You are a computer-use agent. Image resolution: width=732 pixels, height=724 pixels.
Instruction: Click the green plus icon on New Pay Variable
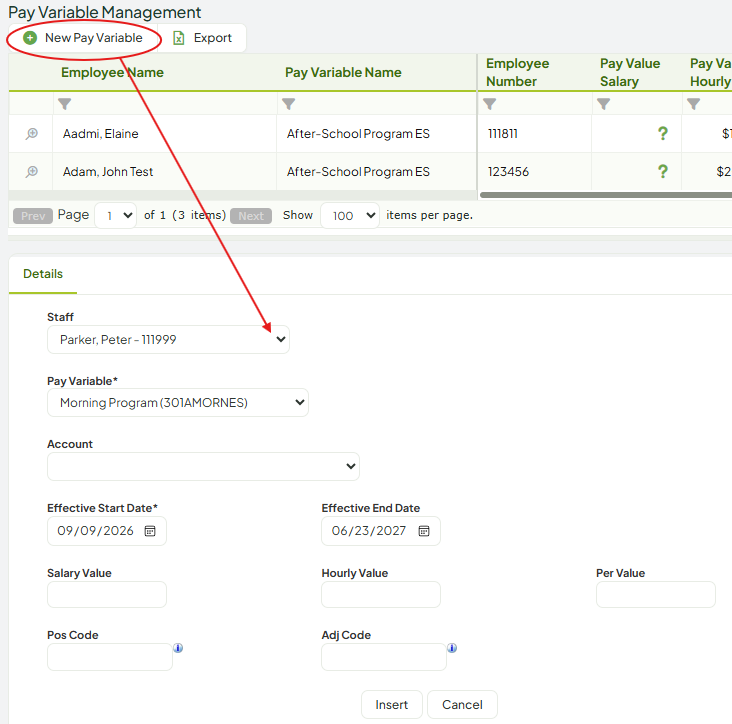click(30, 38)
